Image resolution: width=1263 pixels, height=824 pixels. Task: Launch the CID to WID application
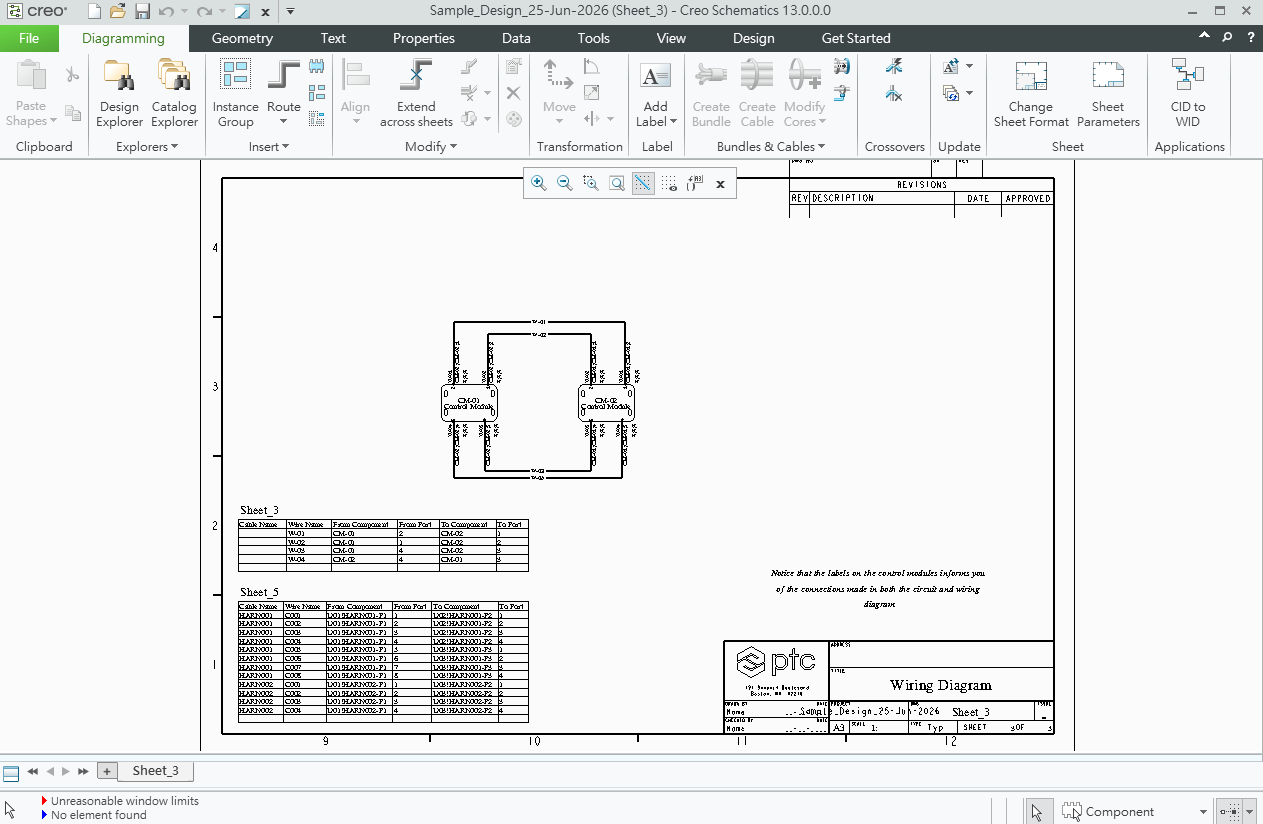tap(1188, 94)
